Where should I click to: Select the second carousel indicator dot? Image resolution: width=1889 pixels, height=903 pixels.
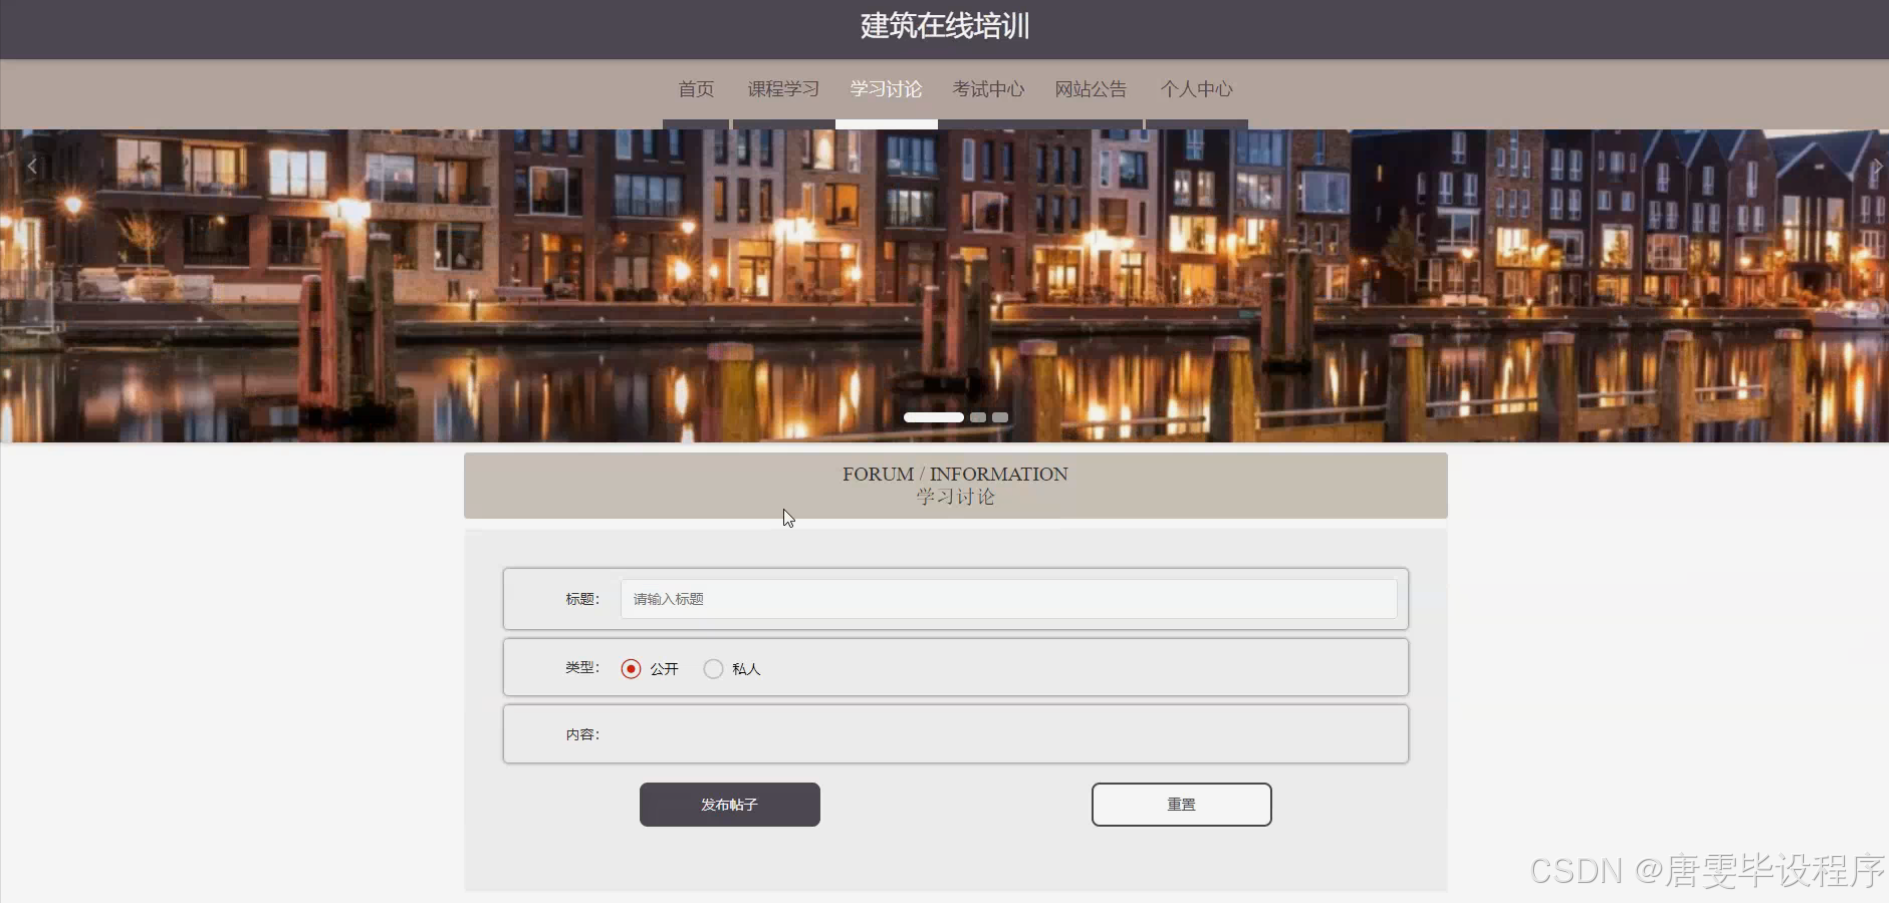(x=978, y=417)
